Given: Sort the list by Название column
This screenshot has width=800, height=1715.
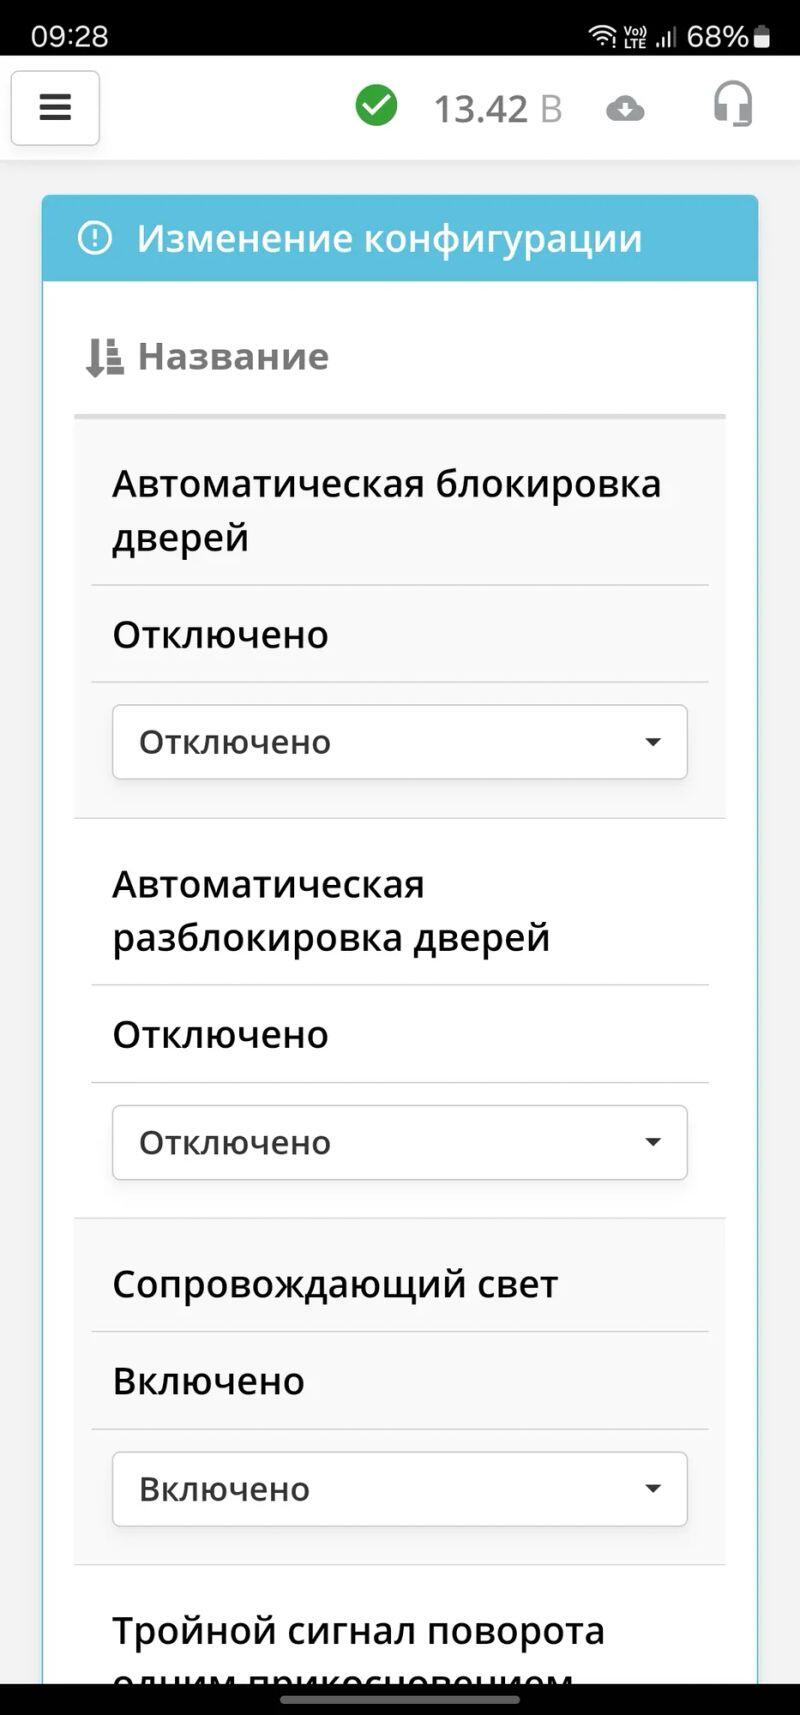Looking at the screenshot, I should [233, 357].
